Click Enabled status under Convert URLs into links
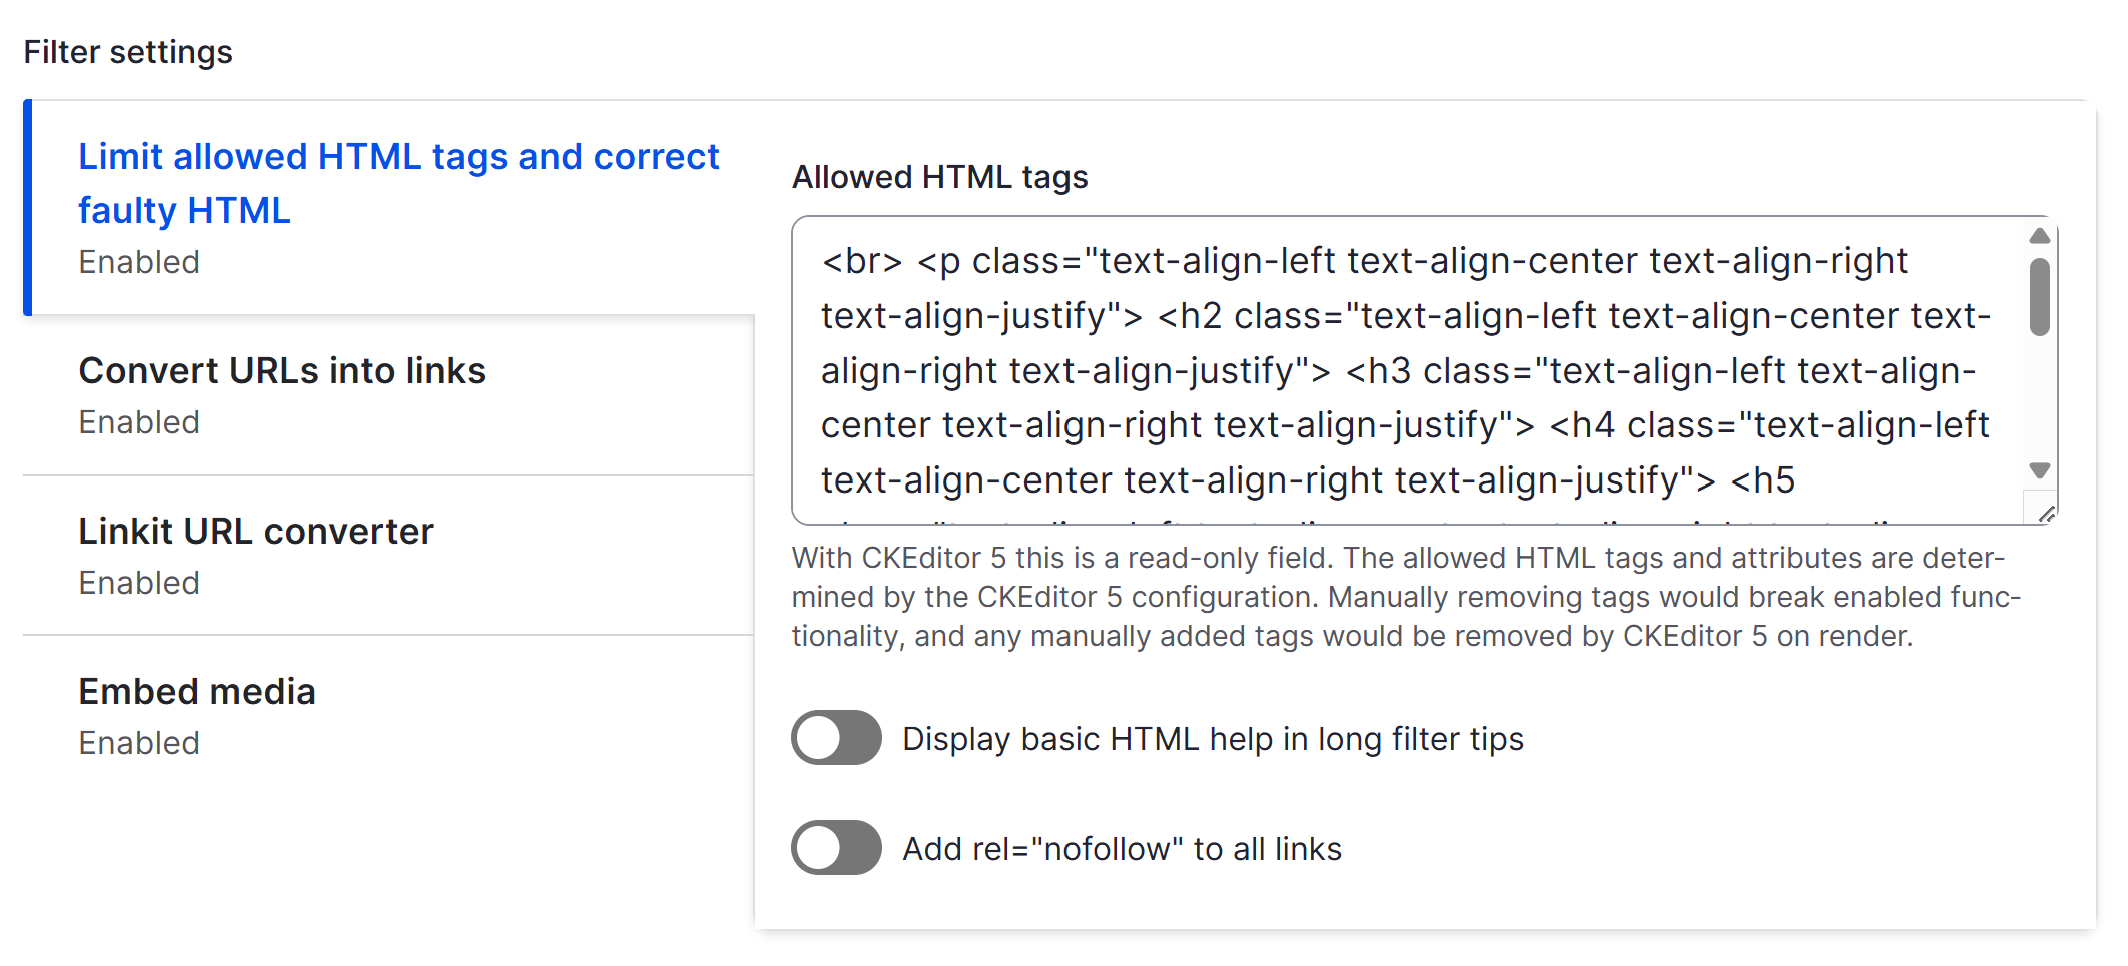Screen dimensions: 2128x966 pos(139,422)
